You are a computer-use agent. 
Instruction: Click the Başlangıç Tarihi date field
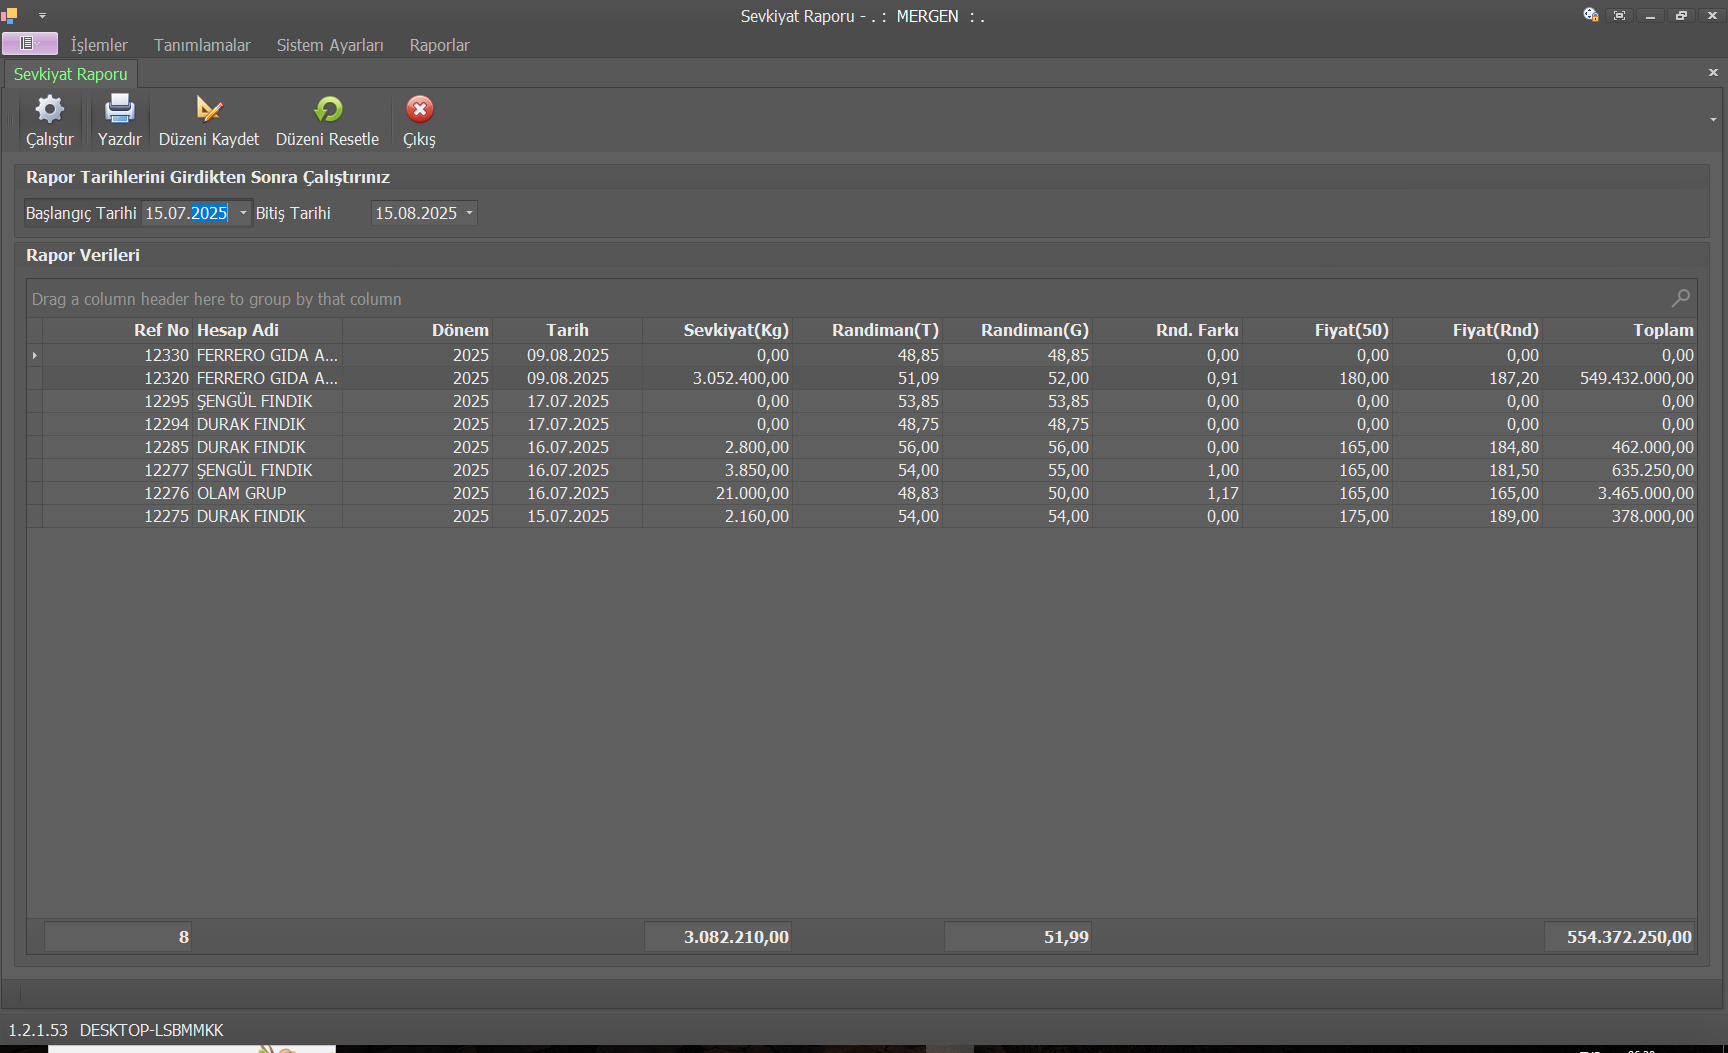pyautogui.click(x=186, y=213)
